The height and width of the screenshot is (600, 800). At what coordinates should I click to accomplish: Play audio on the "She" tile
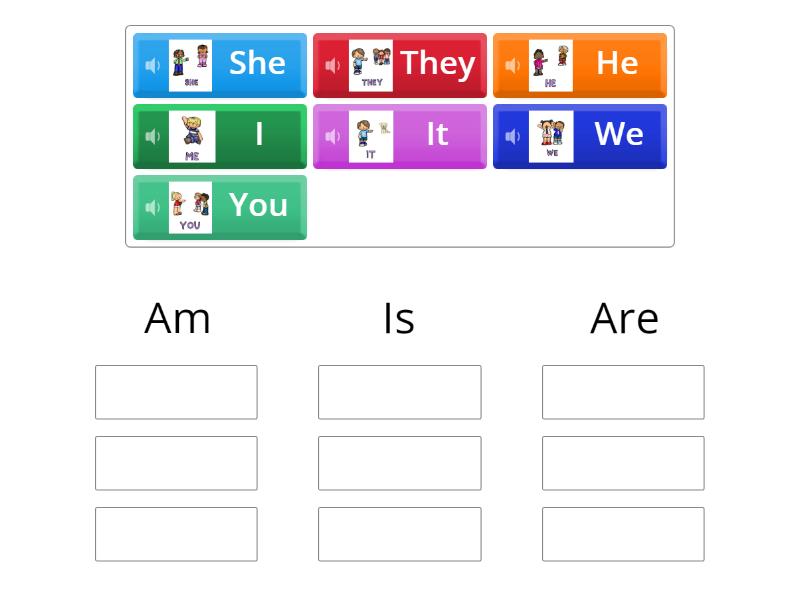click(x=152, y=64)
